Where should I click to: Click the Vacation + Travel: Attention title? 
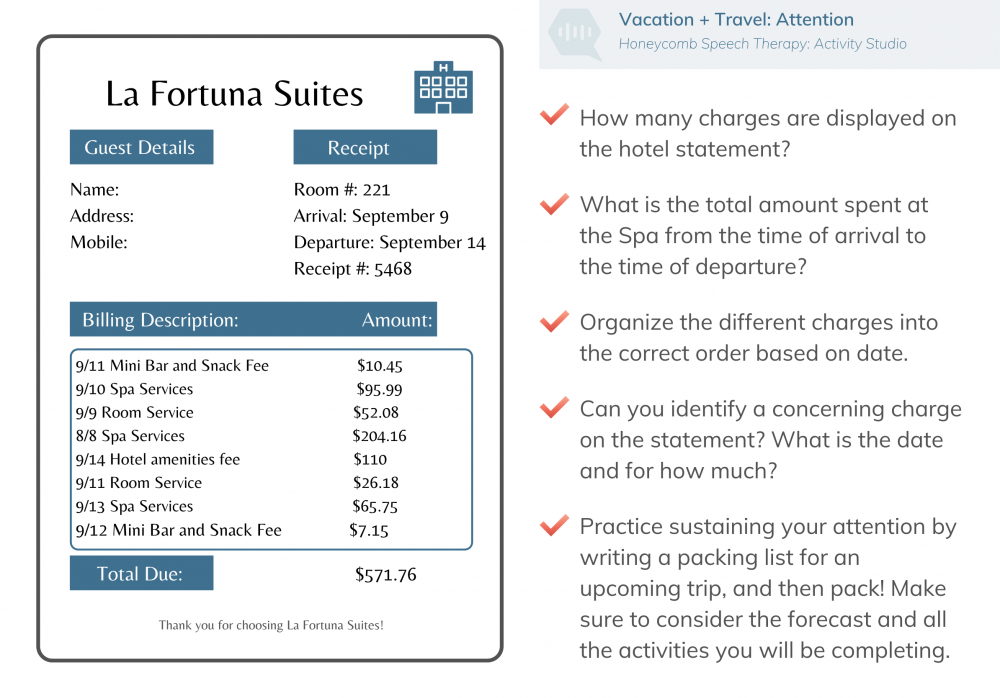coord(736,19)
